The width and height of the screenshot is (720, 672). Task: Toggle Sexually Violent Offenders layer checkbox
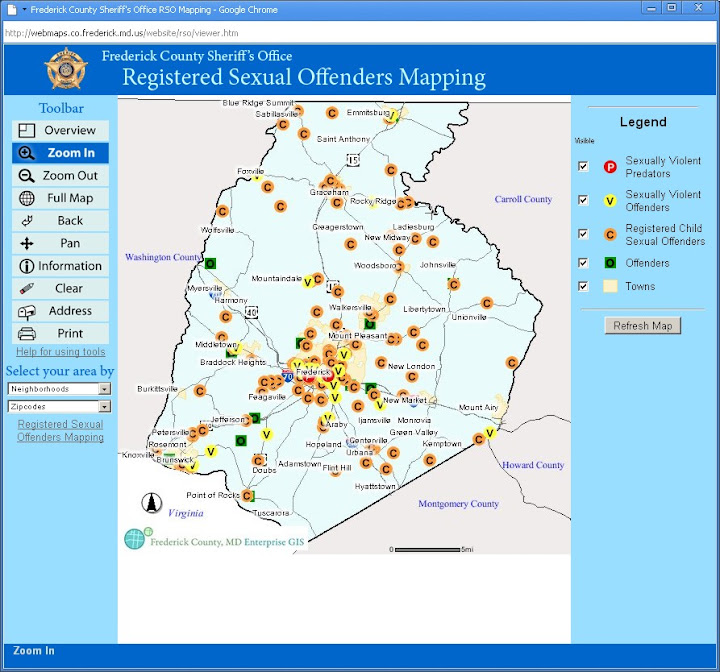[x=583, y=201]
